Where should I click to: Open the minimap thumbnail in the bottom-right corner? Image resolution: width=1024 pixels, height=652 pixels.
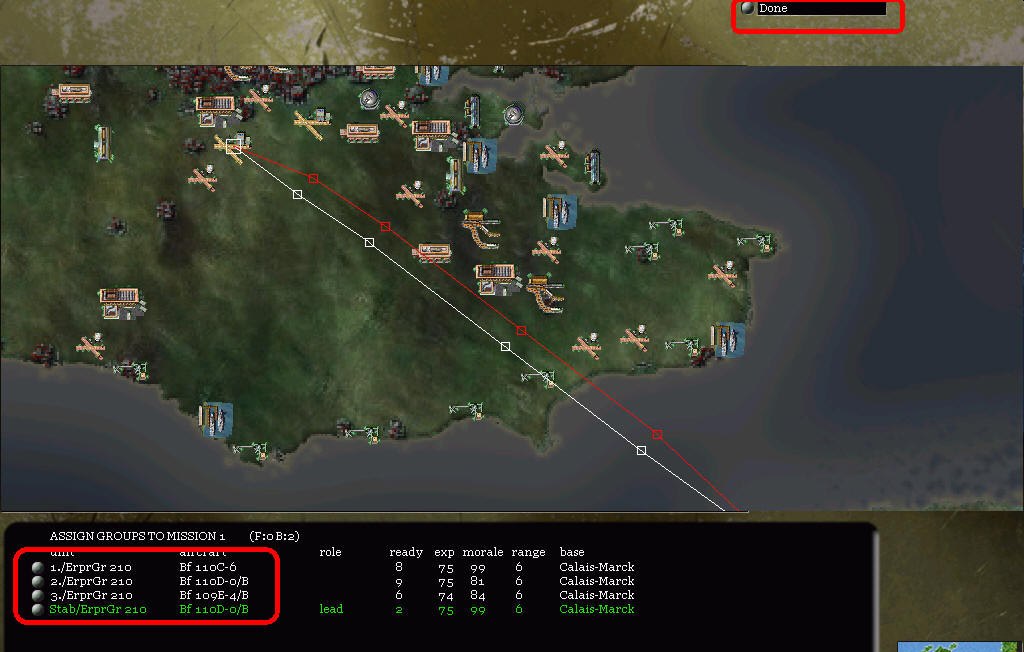[960, 646]
